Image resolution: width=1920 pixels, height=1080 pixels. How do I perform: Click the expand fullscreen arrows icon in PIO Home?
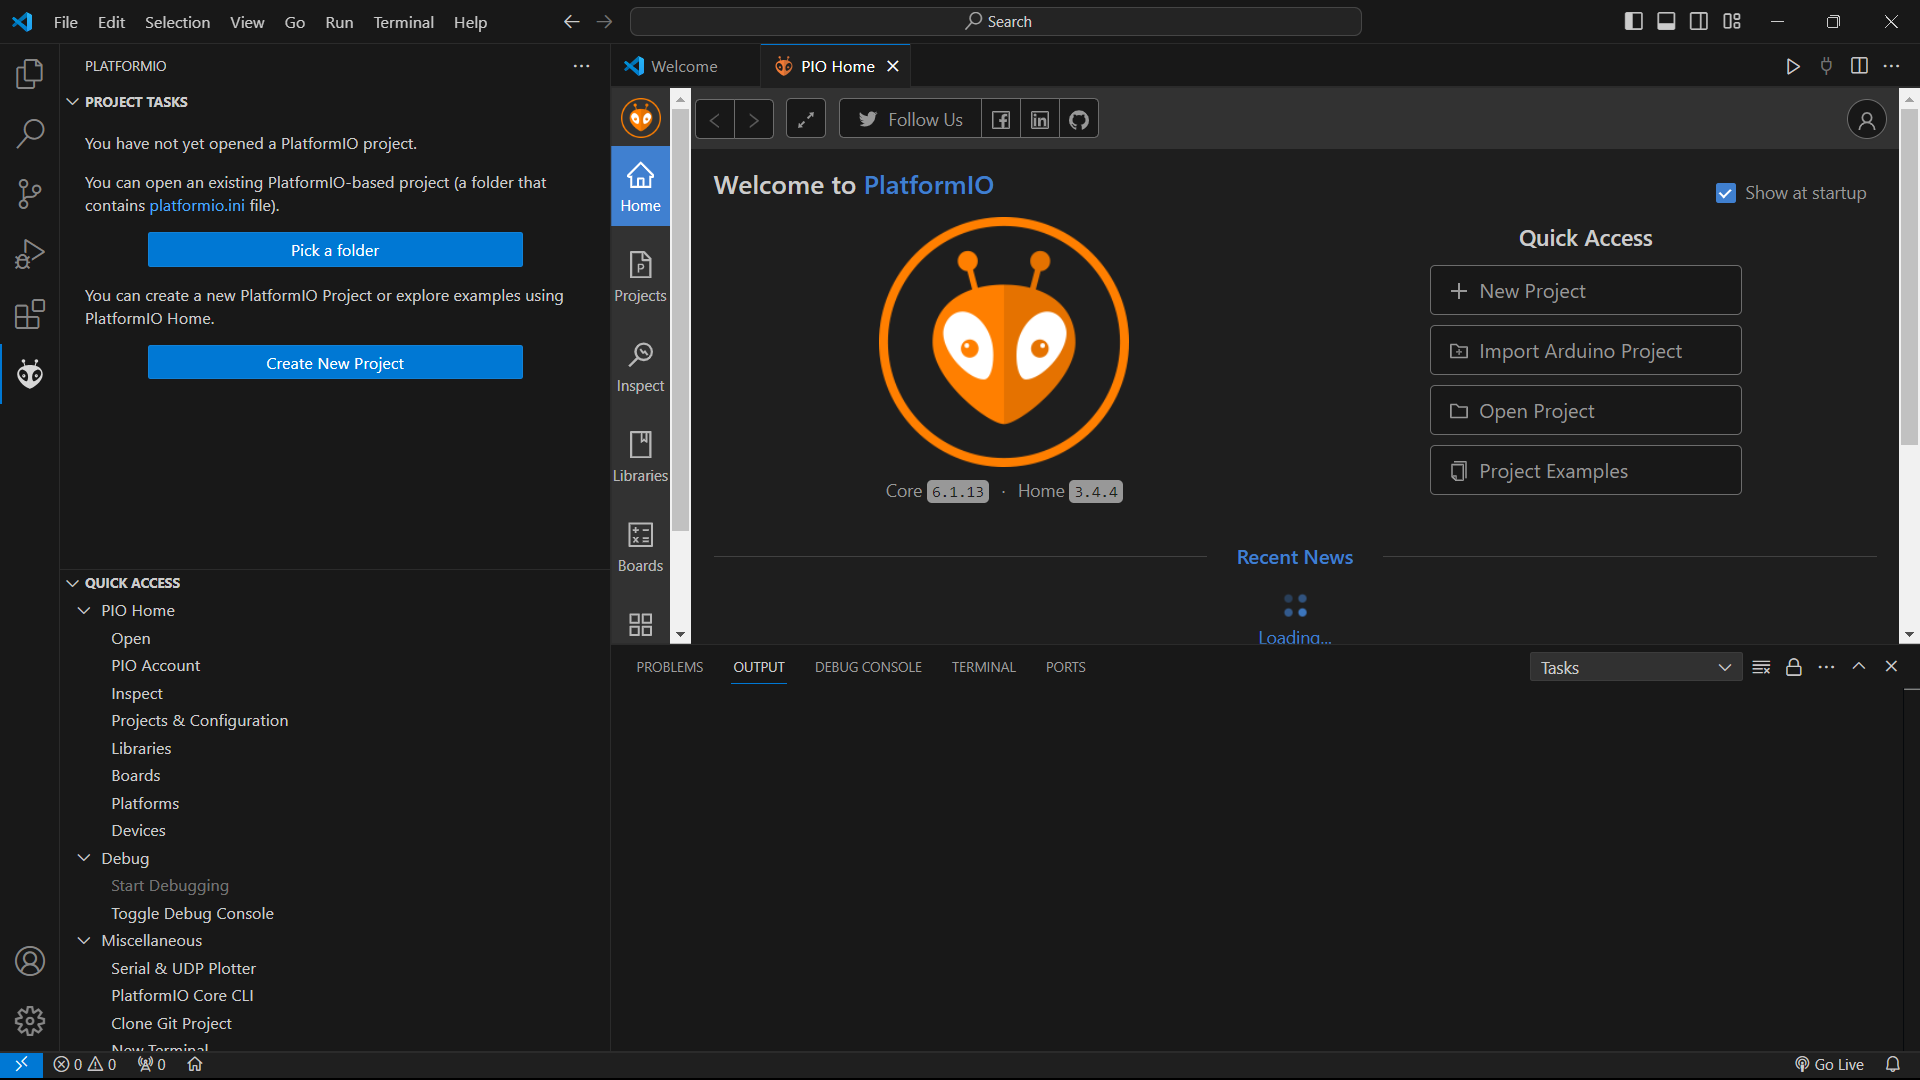tap(806, 120)
